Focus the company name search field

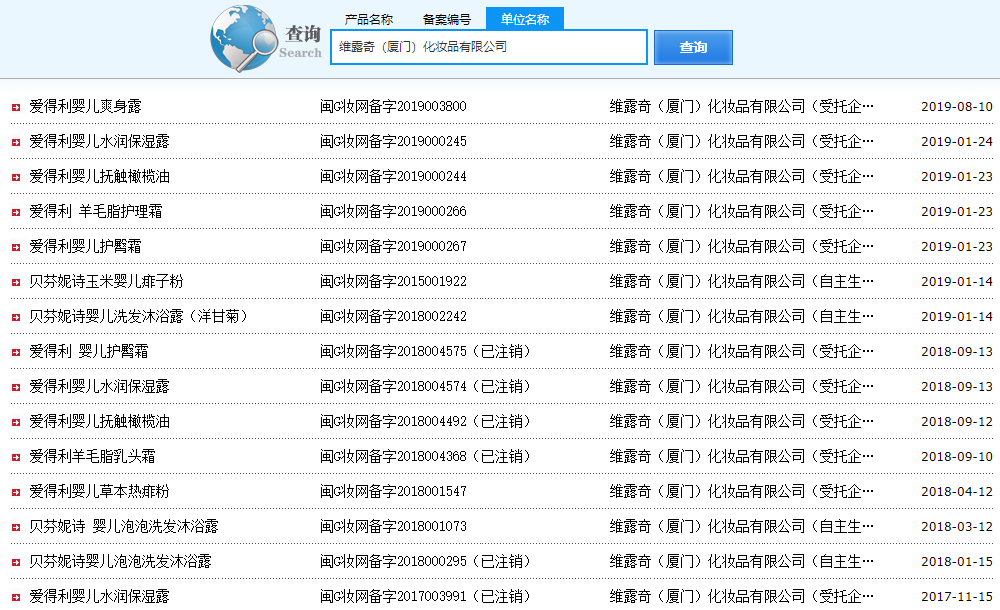489,47
